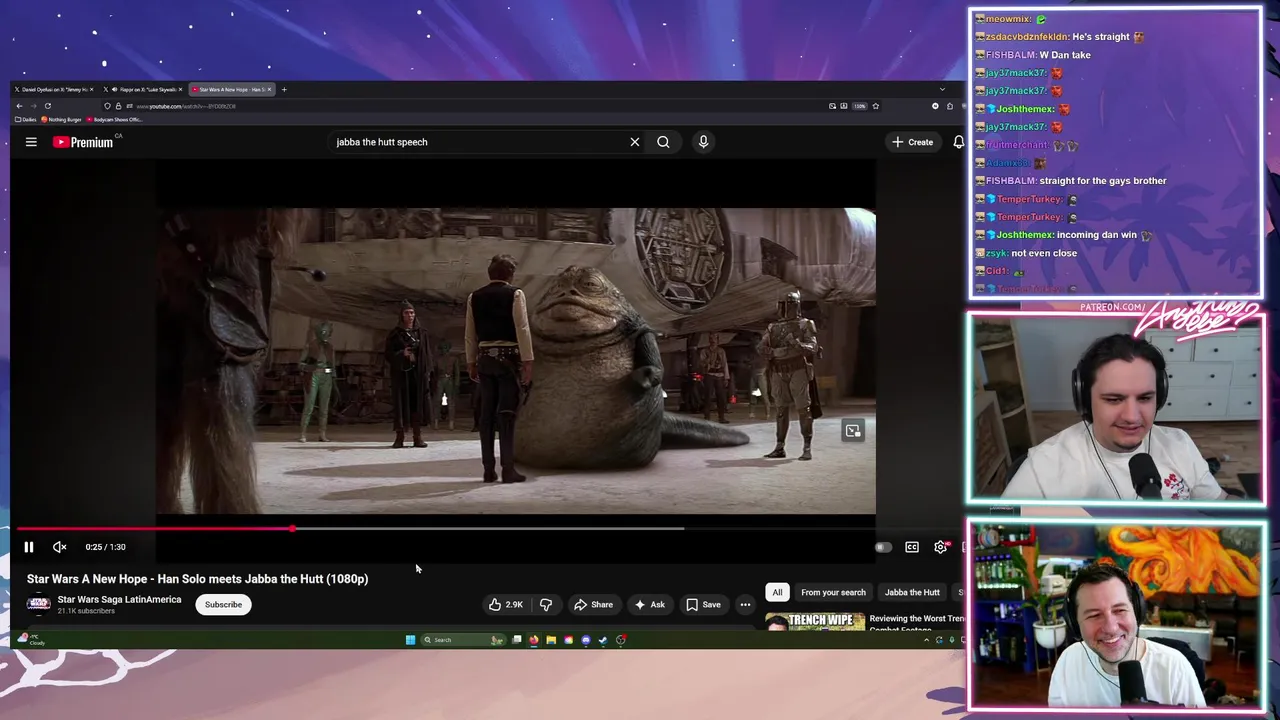Open the Ask AI button
Viewport: 1280px width, 720px height.
649,604
